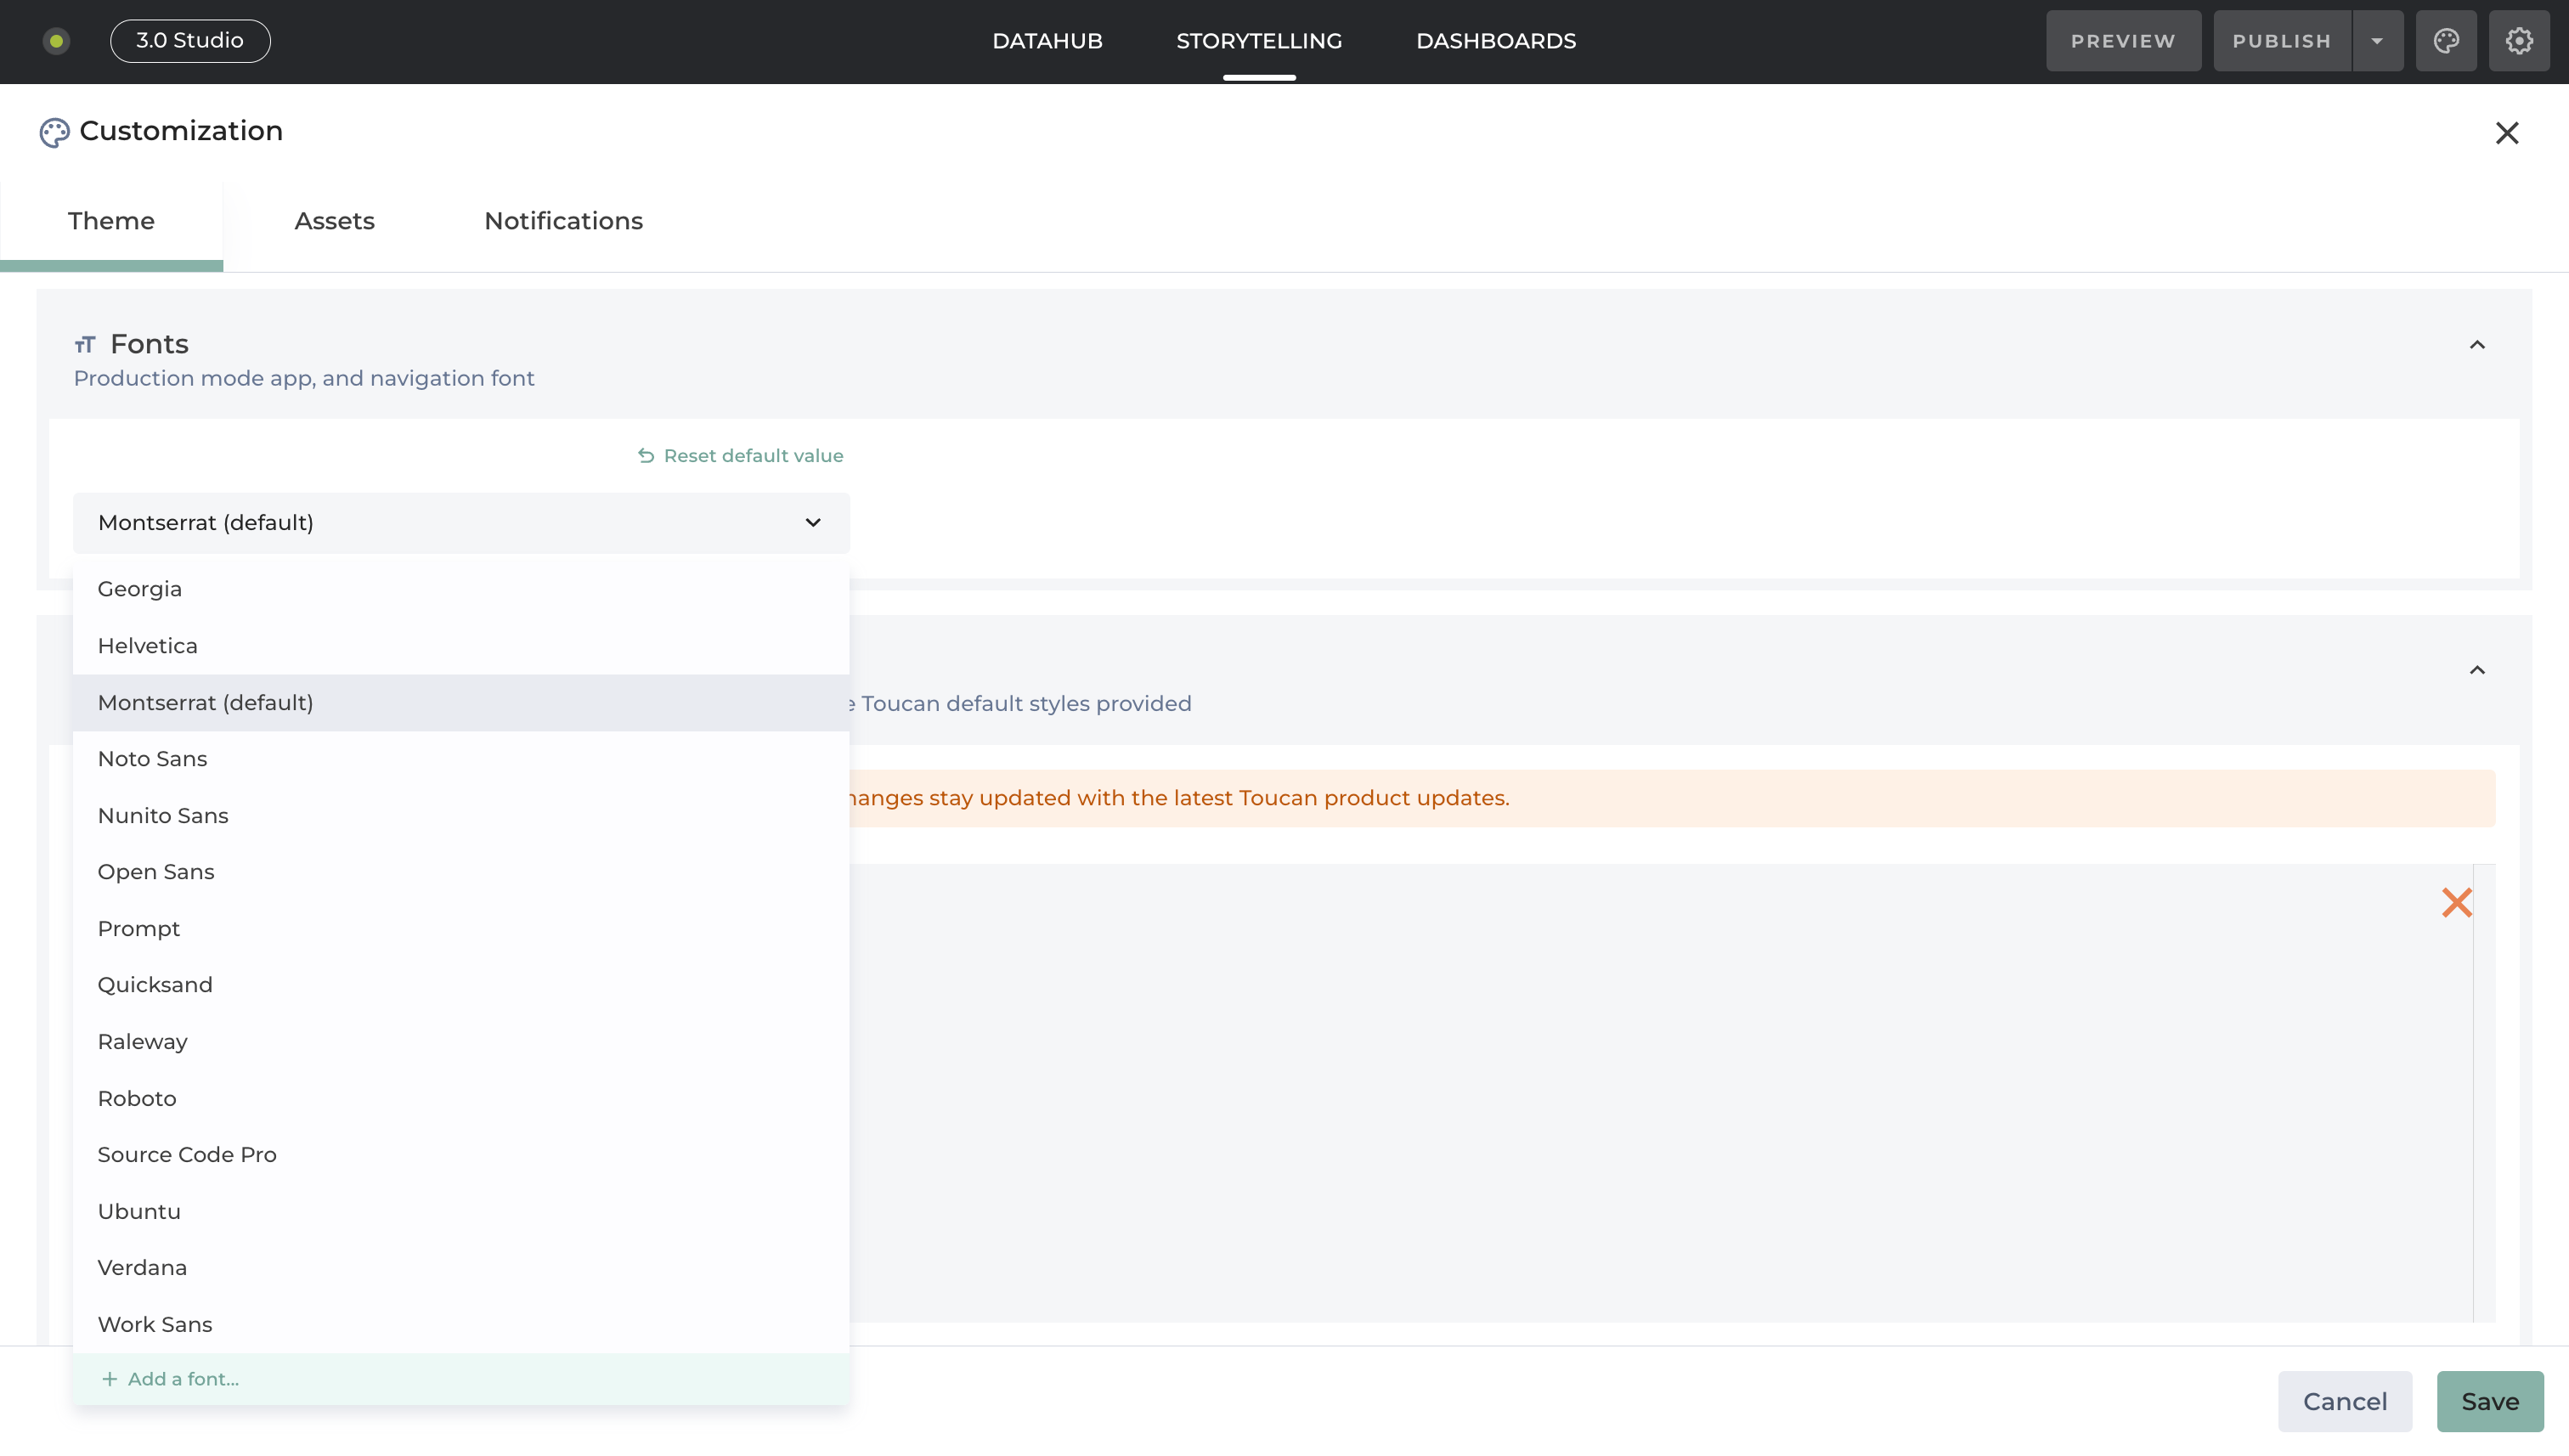Switch to the Assets tab
2569x1456 pixels.
pyautogui.click(x=334, y=221)
